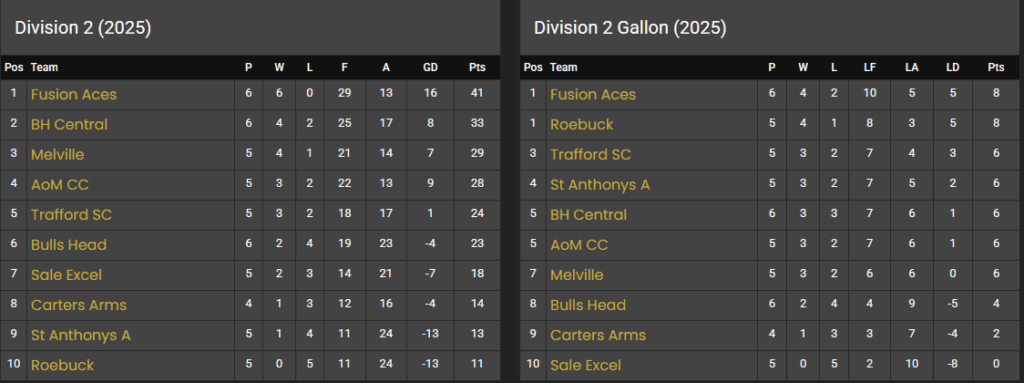Open Fusion Aces in Division 2 table
Viewport: 1024px width, 383px height.
[74, 94]
